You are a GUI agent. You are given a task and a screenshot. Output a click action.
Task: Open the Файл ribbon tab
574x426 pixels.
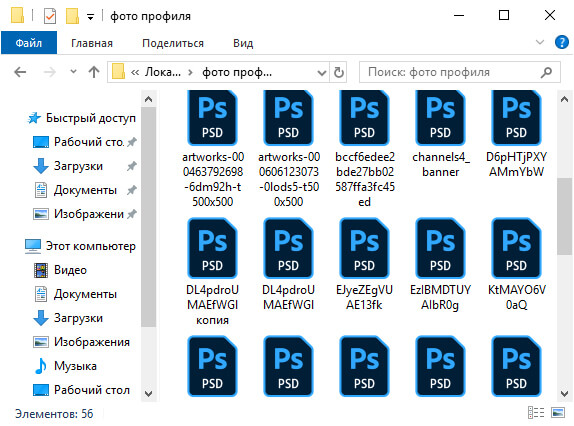[x=29, y=43]
